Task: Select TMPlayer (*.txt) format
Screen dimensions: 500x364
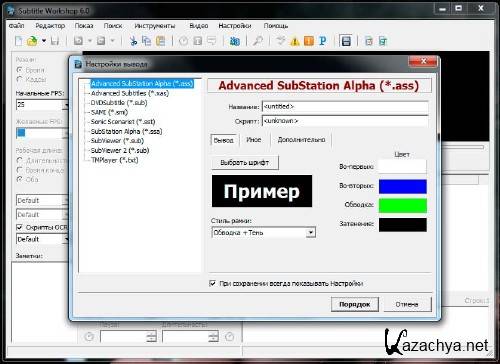Action: [115, 160]
